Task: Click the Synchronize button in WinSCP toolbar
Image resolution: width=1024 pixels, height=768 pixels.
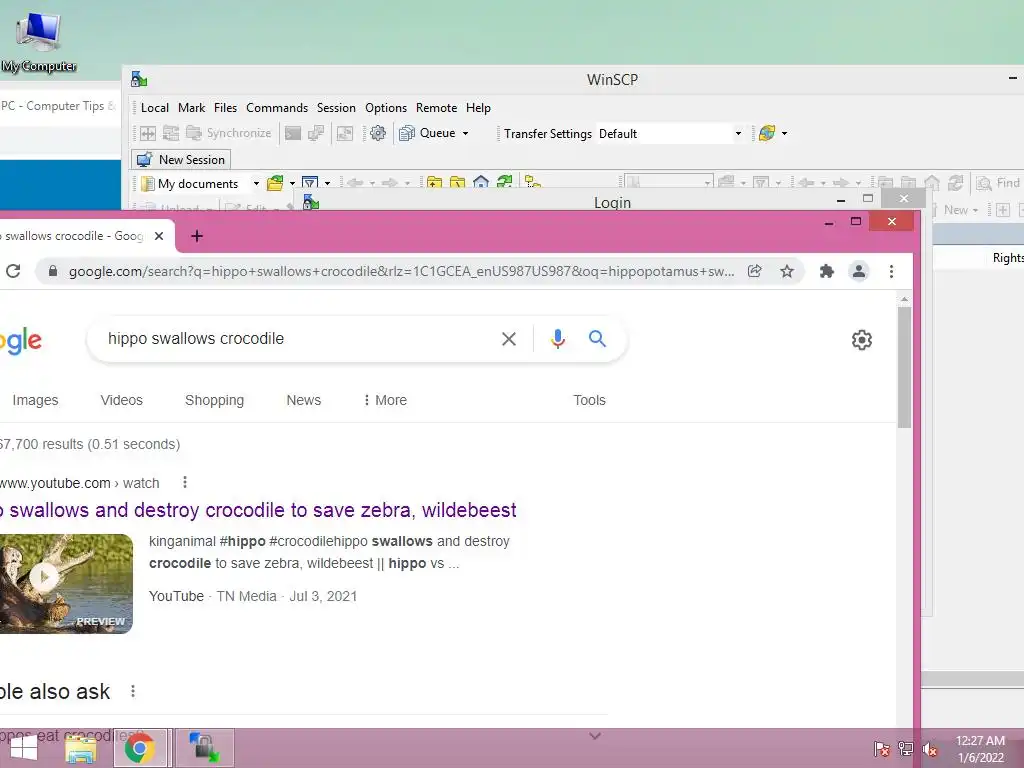Action: tap(229, 133)
